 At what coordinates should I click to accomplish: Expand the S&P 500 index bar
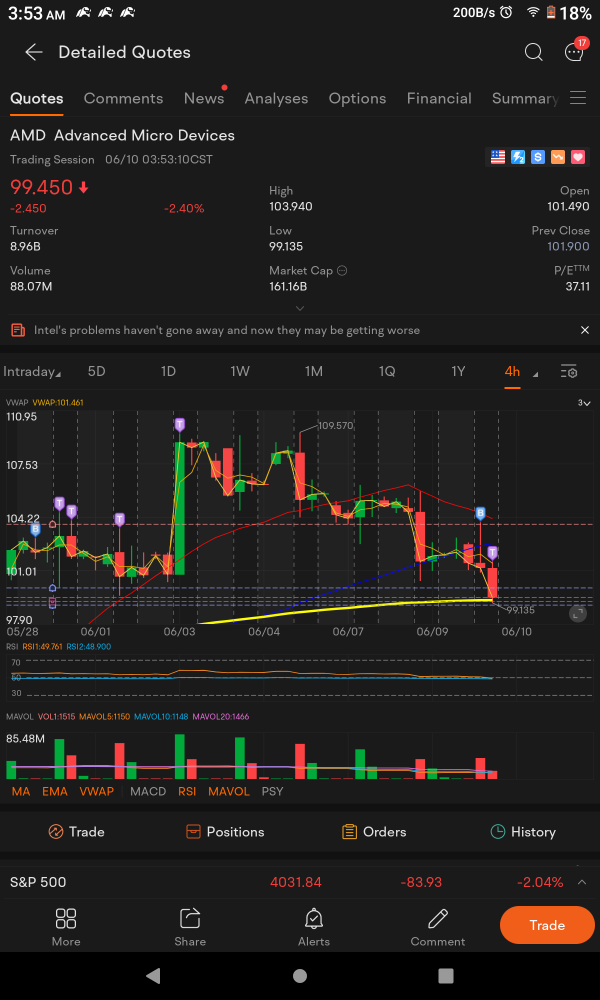(582, 883)
